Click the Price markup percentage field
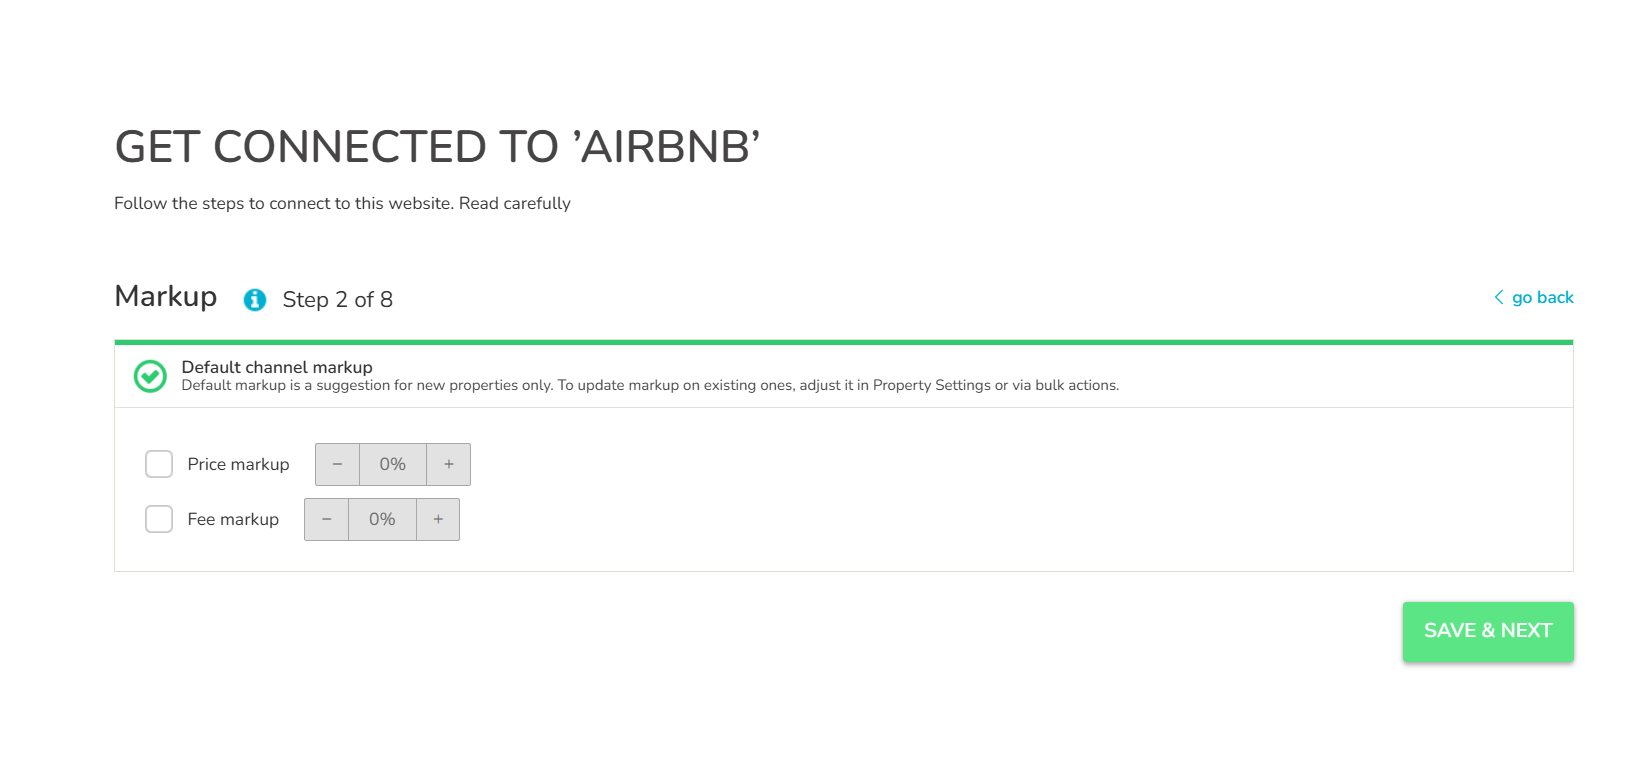 (392, 464)
